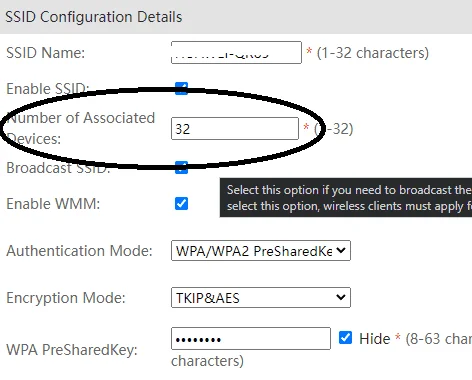The image size is (472, 380).
Task: Click the WPA PreSharedKey password field
Action: pyautogui.click(x=251, y=339)
